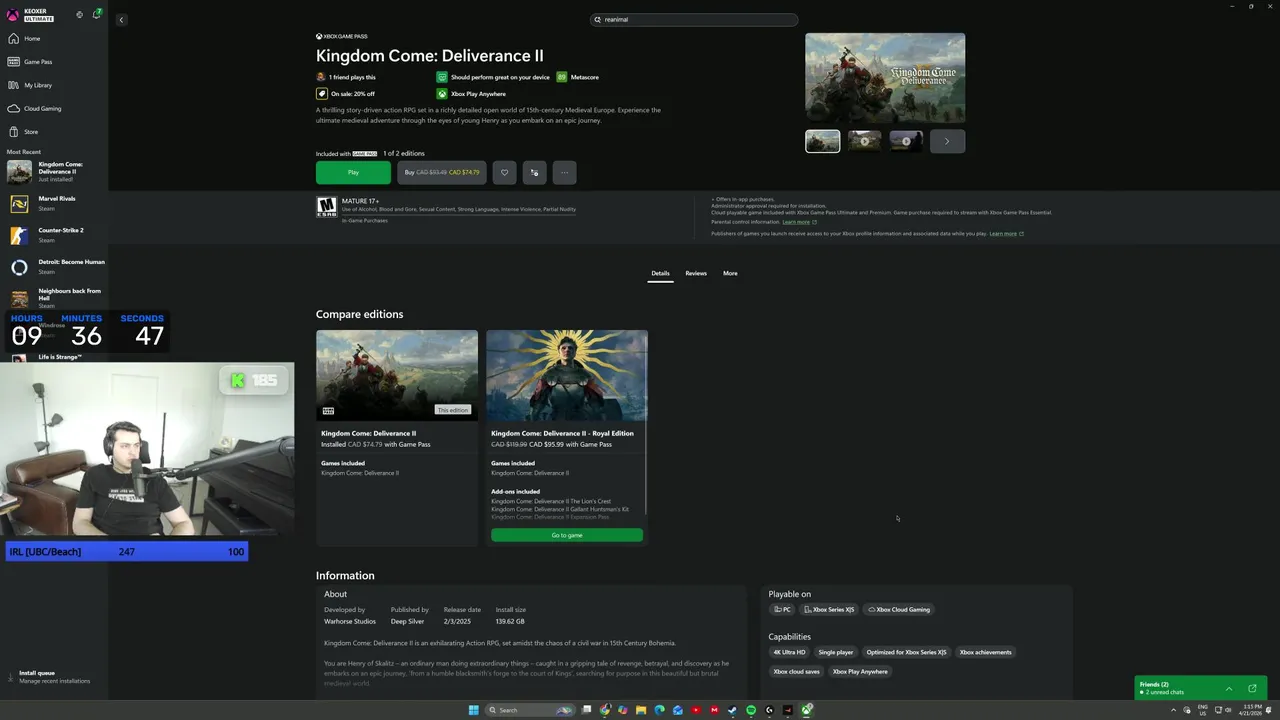Click the Xbox Cloud Gaming platform chip
The image size is (1280, 720).
[x=899, y=609]
